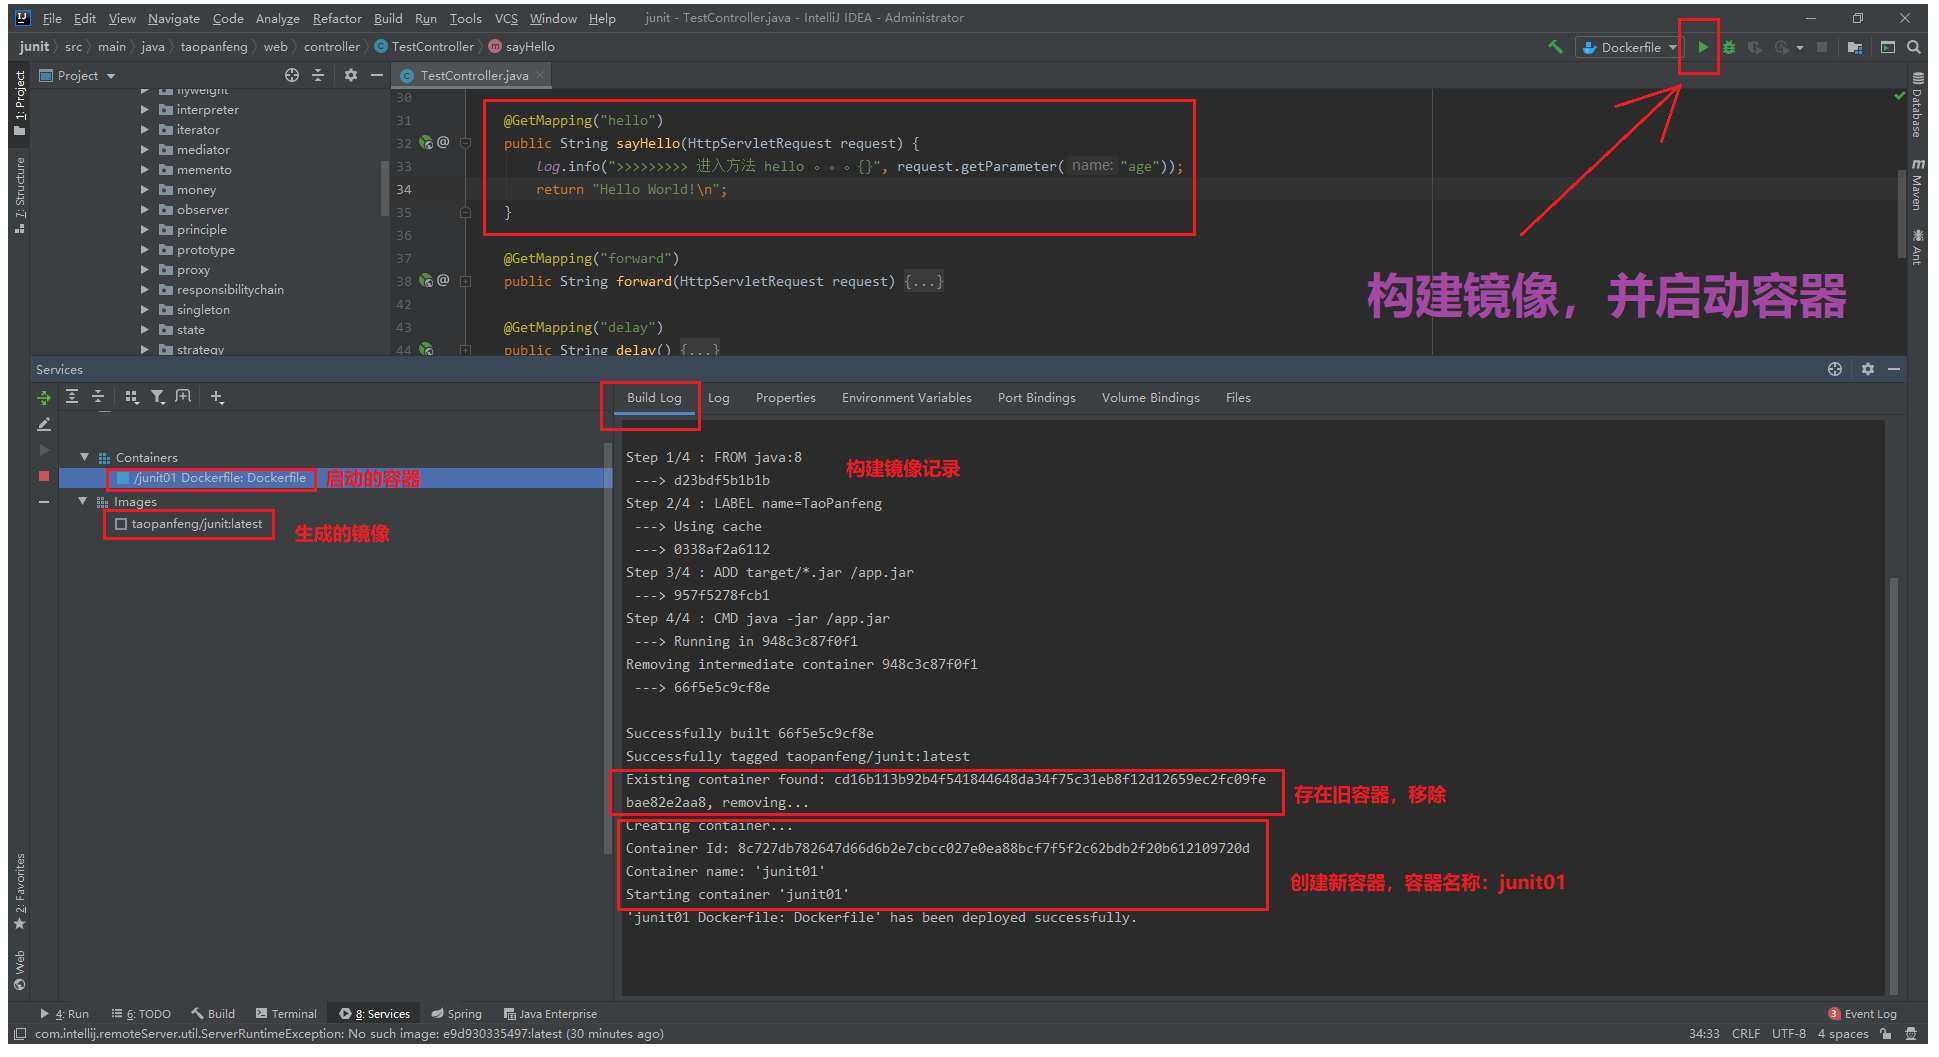Click Open in New Tab icon in Services
Viewport: 1939px width, 1057px height.
point(183,397)
